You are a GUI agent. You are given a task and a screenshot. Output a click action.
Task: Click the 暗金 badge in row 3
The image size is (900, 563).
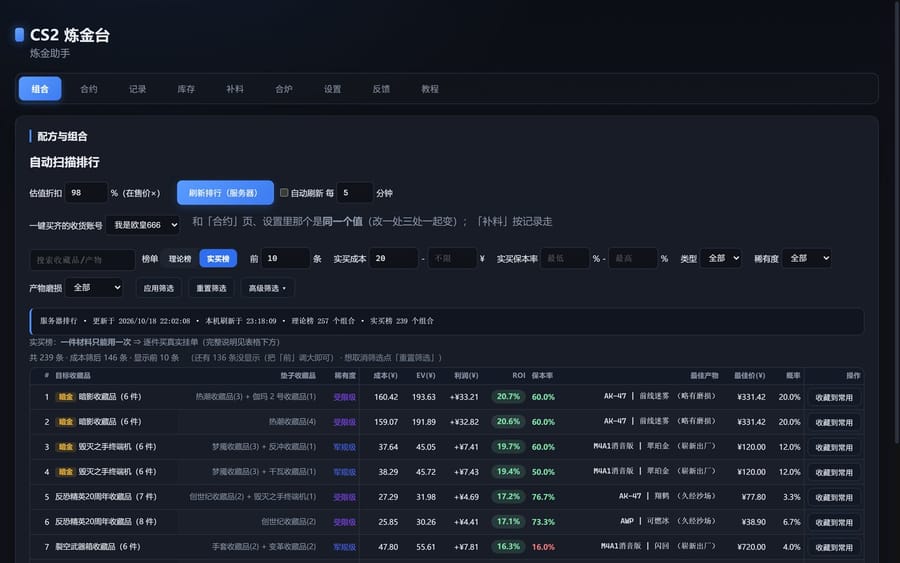click(x=65, y=446)
